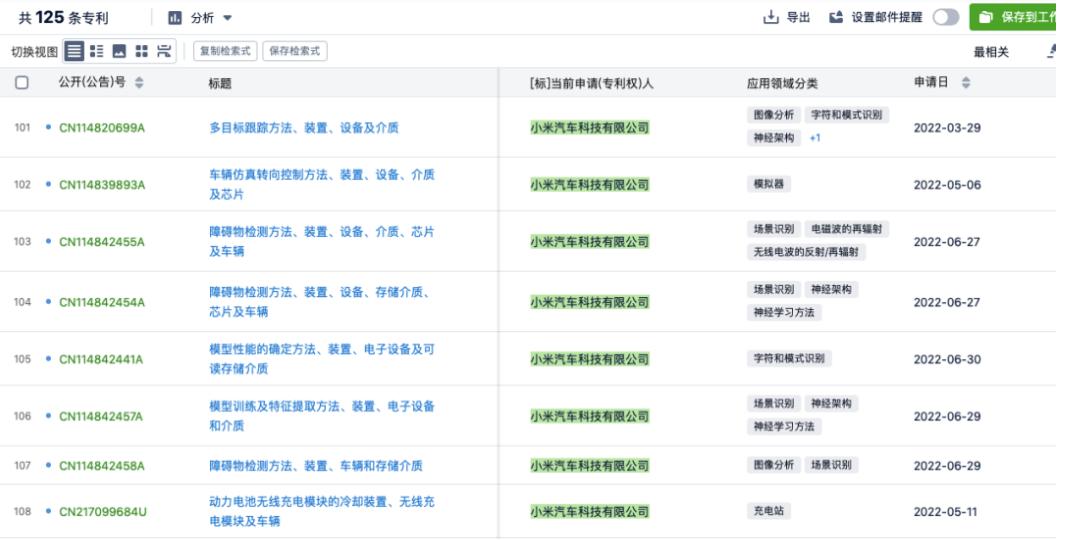Click the 复制检索式 button
1071x540 pixels.
[x=224, y=51]
